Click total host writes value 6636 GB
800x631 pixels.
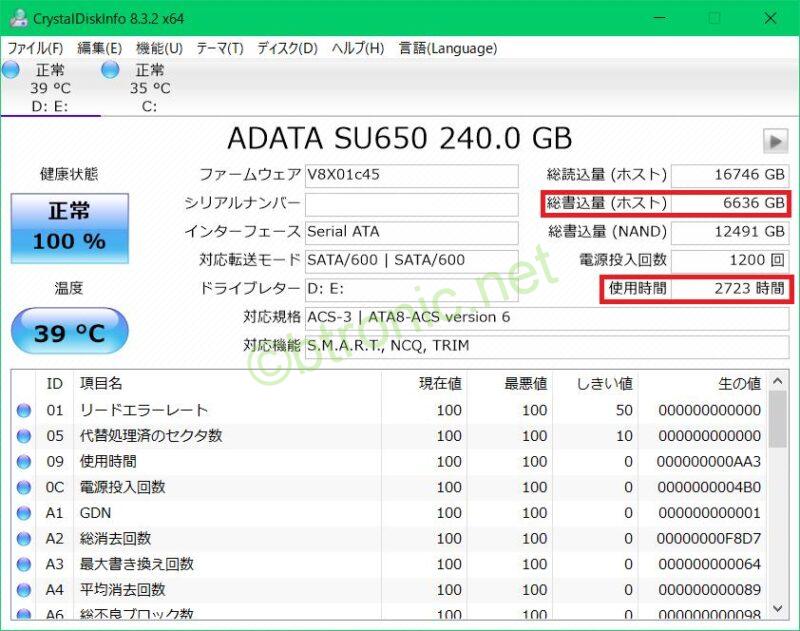pos(730,204)
